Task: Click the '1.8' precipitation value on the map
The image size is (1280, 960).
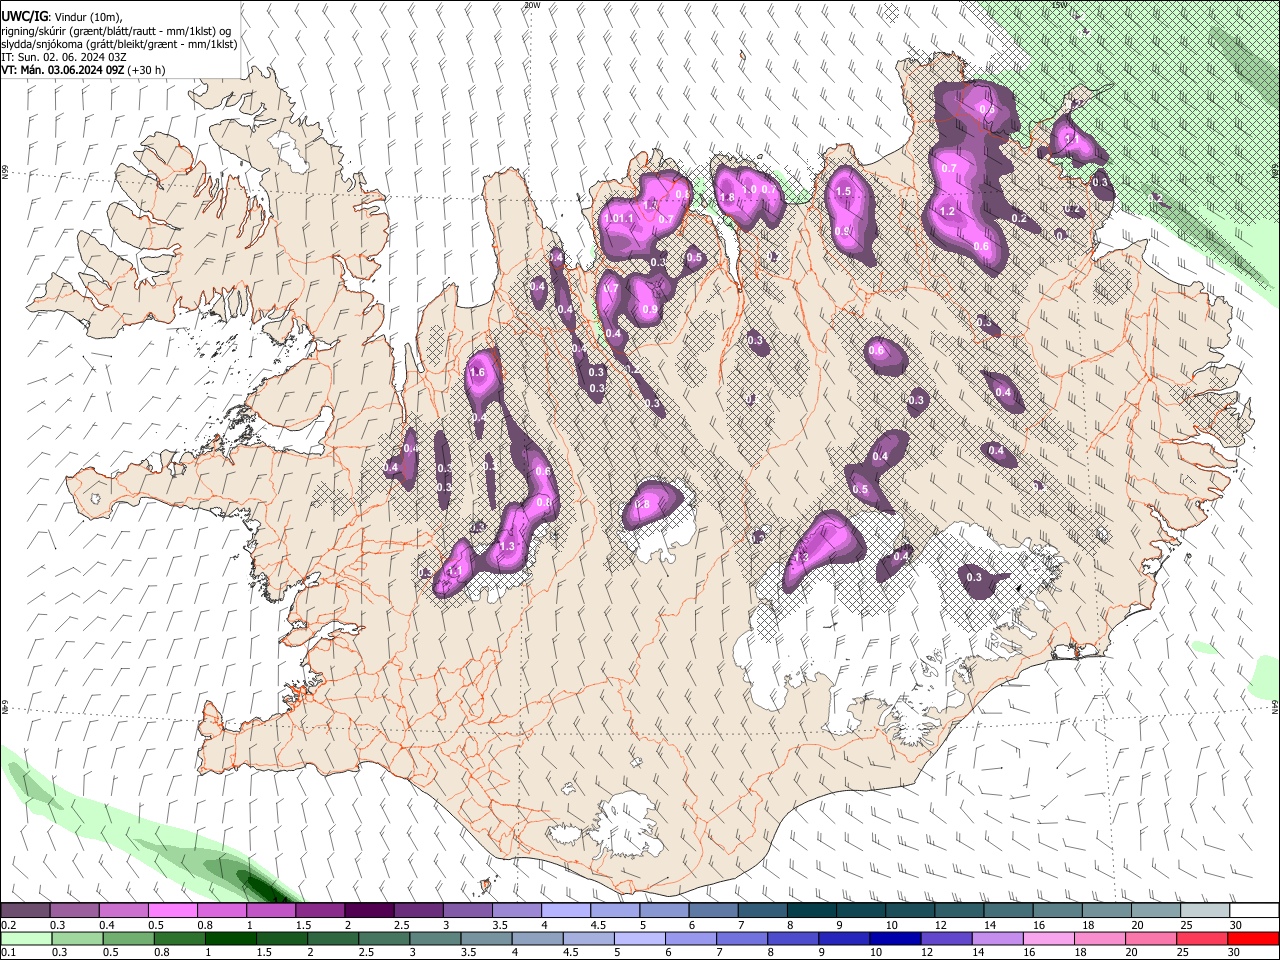Action: tap(728, 198)
